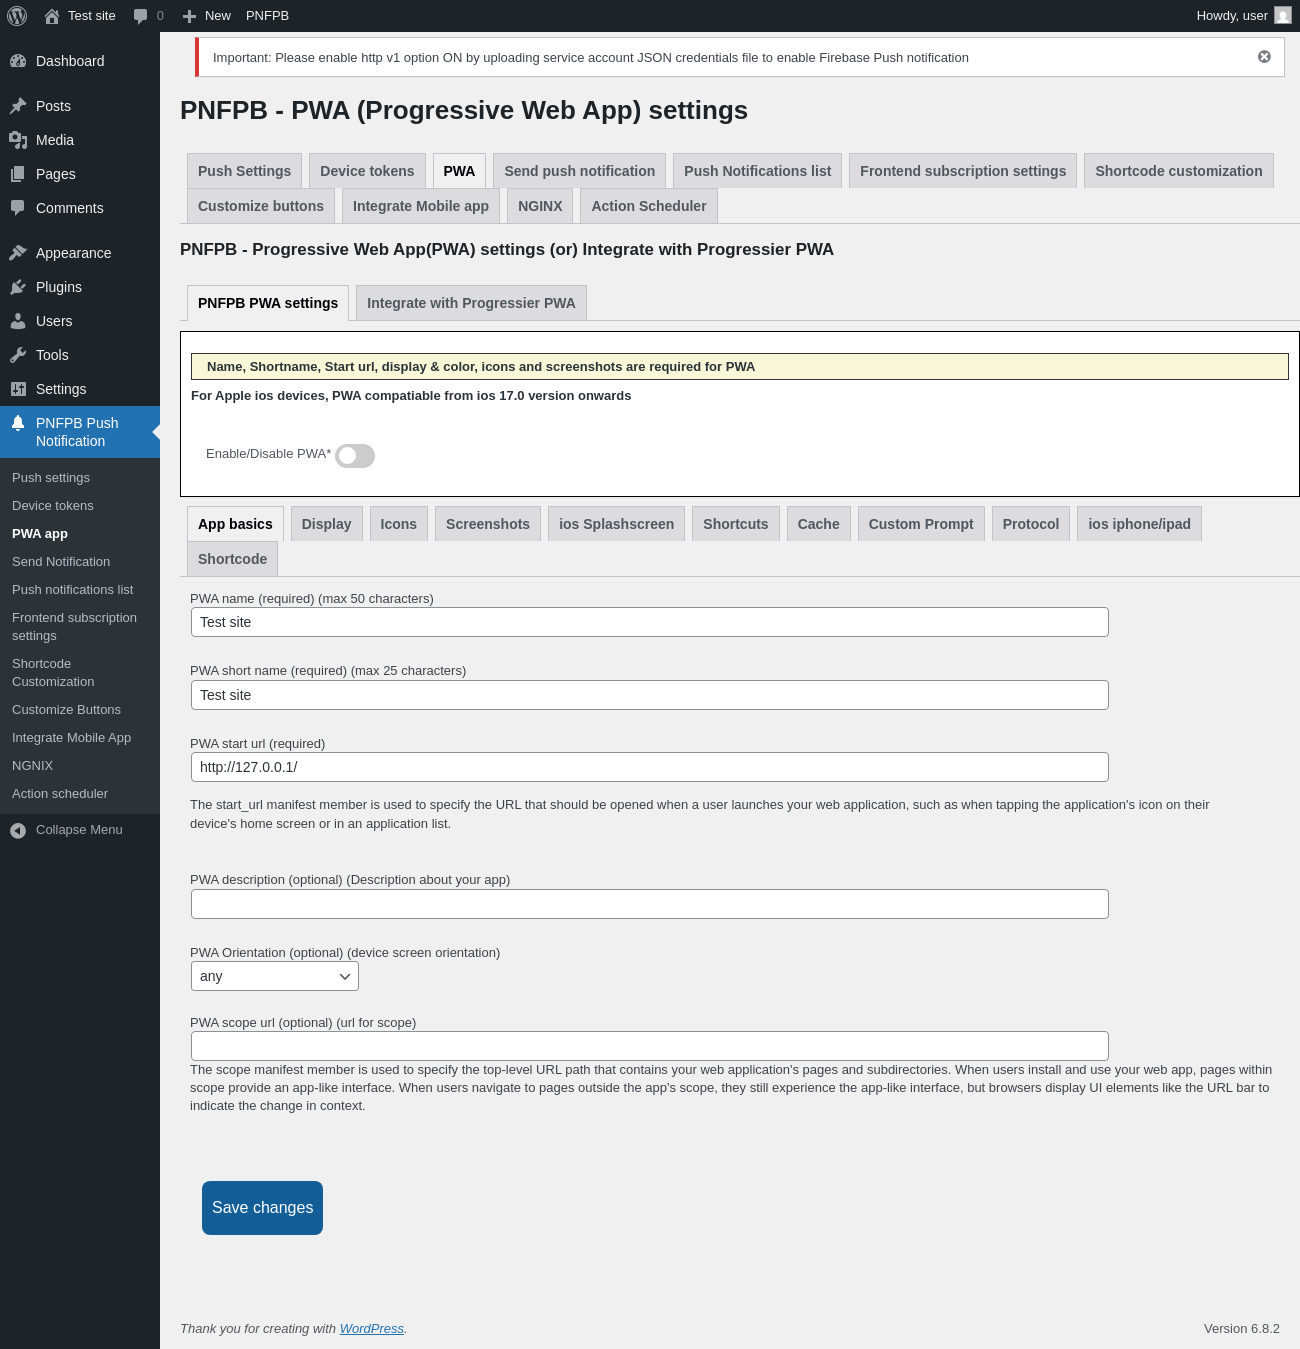The height and width of the screenshot is (1349, 1300).
Task: Click the WordPress logo icon
Action: tap(17, 16)
